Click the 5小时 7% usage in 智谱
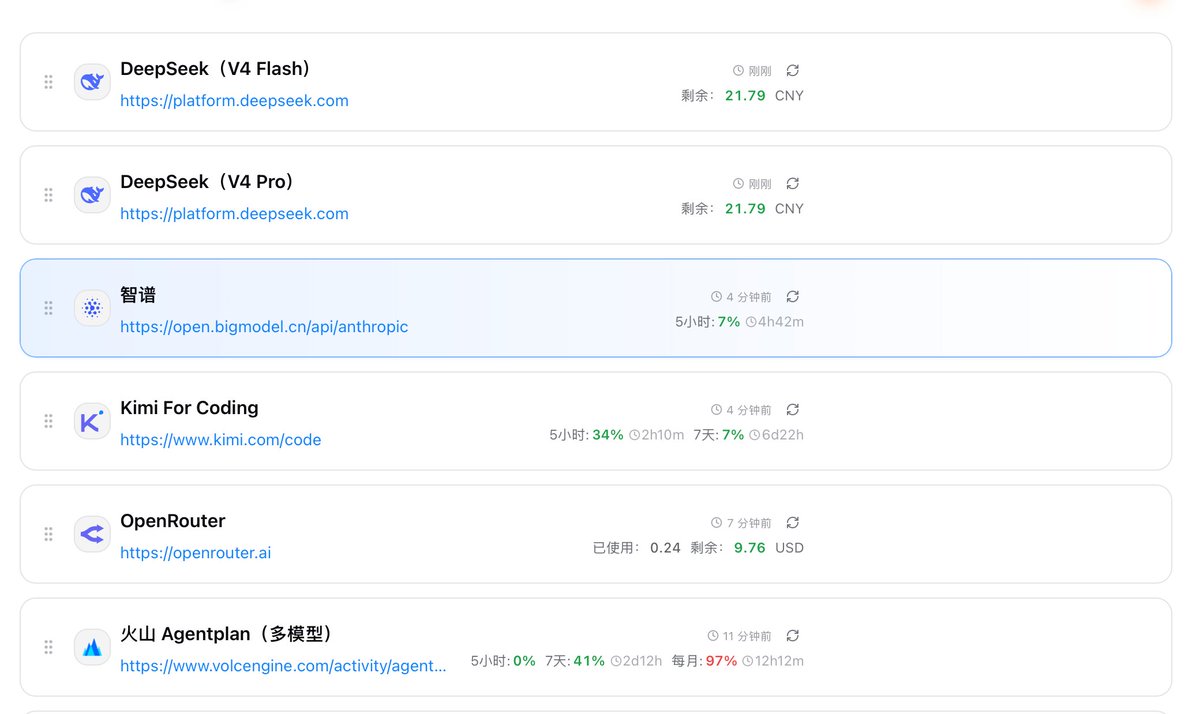The height and width of the screenshot is (714, 1200). [708, 322]
